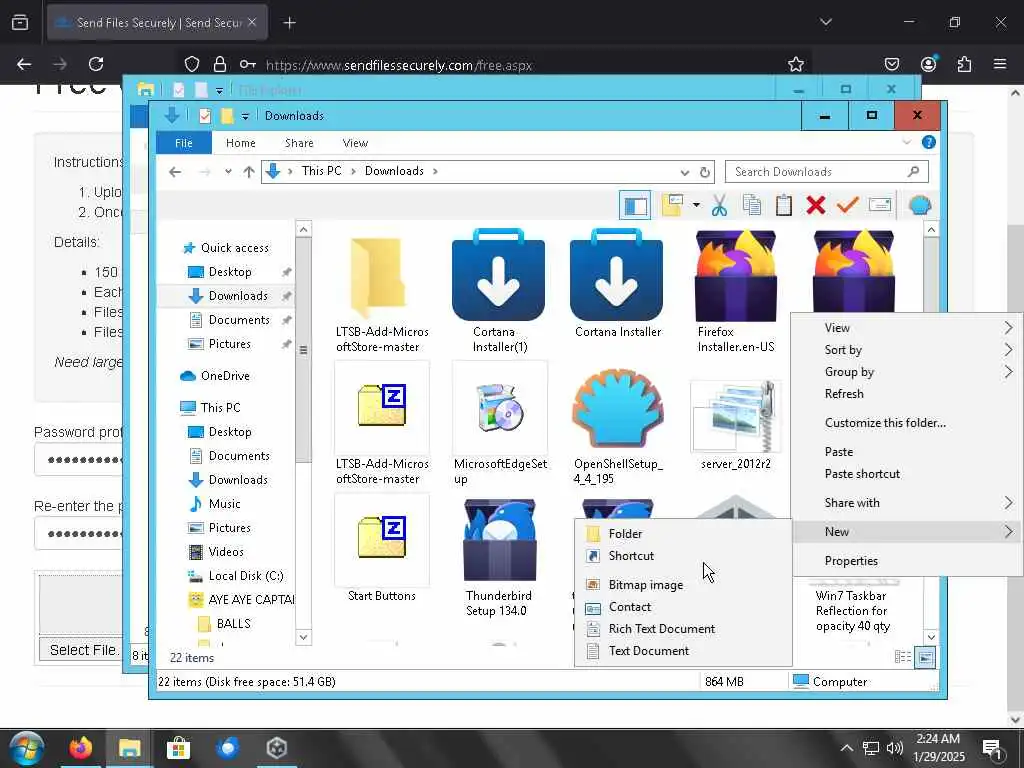Choose Rich Text Document from New submenu
The width and height of the screenshot is (1024, 768).
click(x=683, y=629)
